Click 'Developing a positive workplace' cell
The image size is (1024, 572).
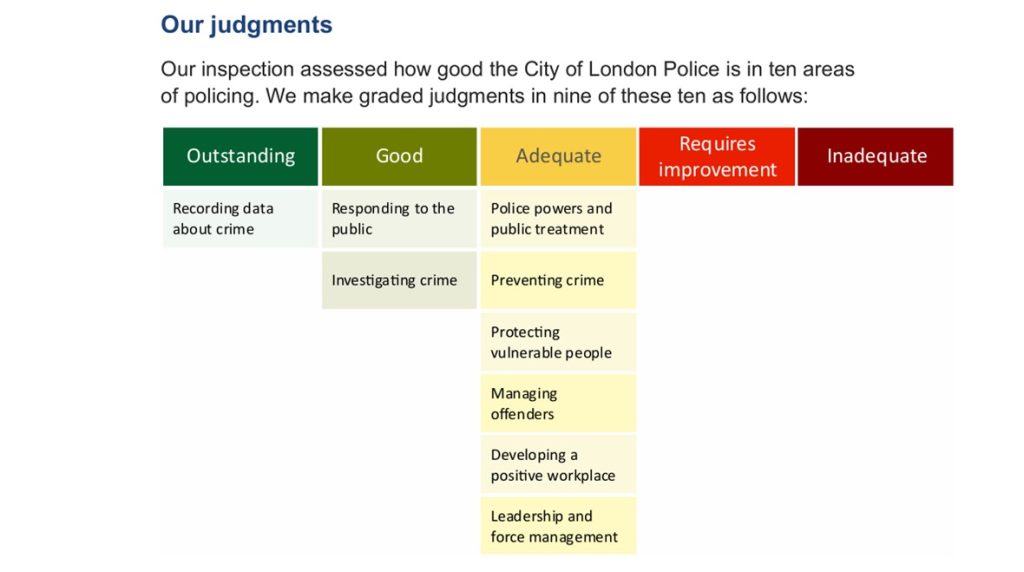tap(558, 465)
